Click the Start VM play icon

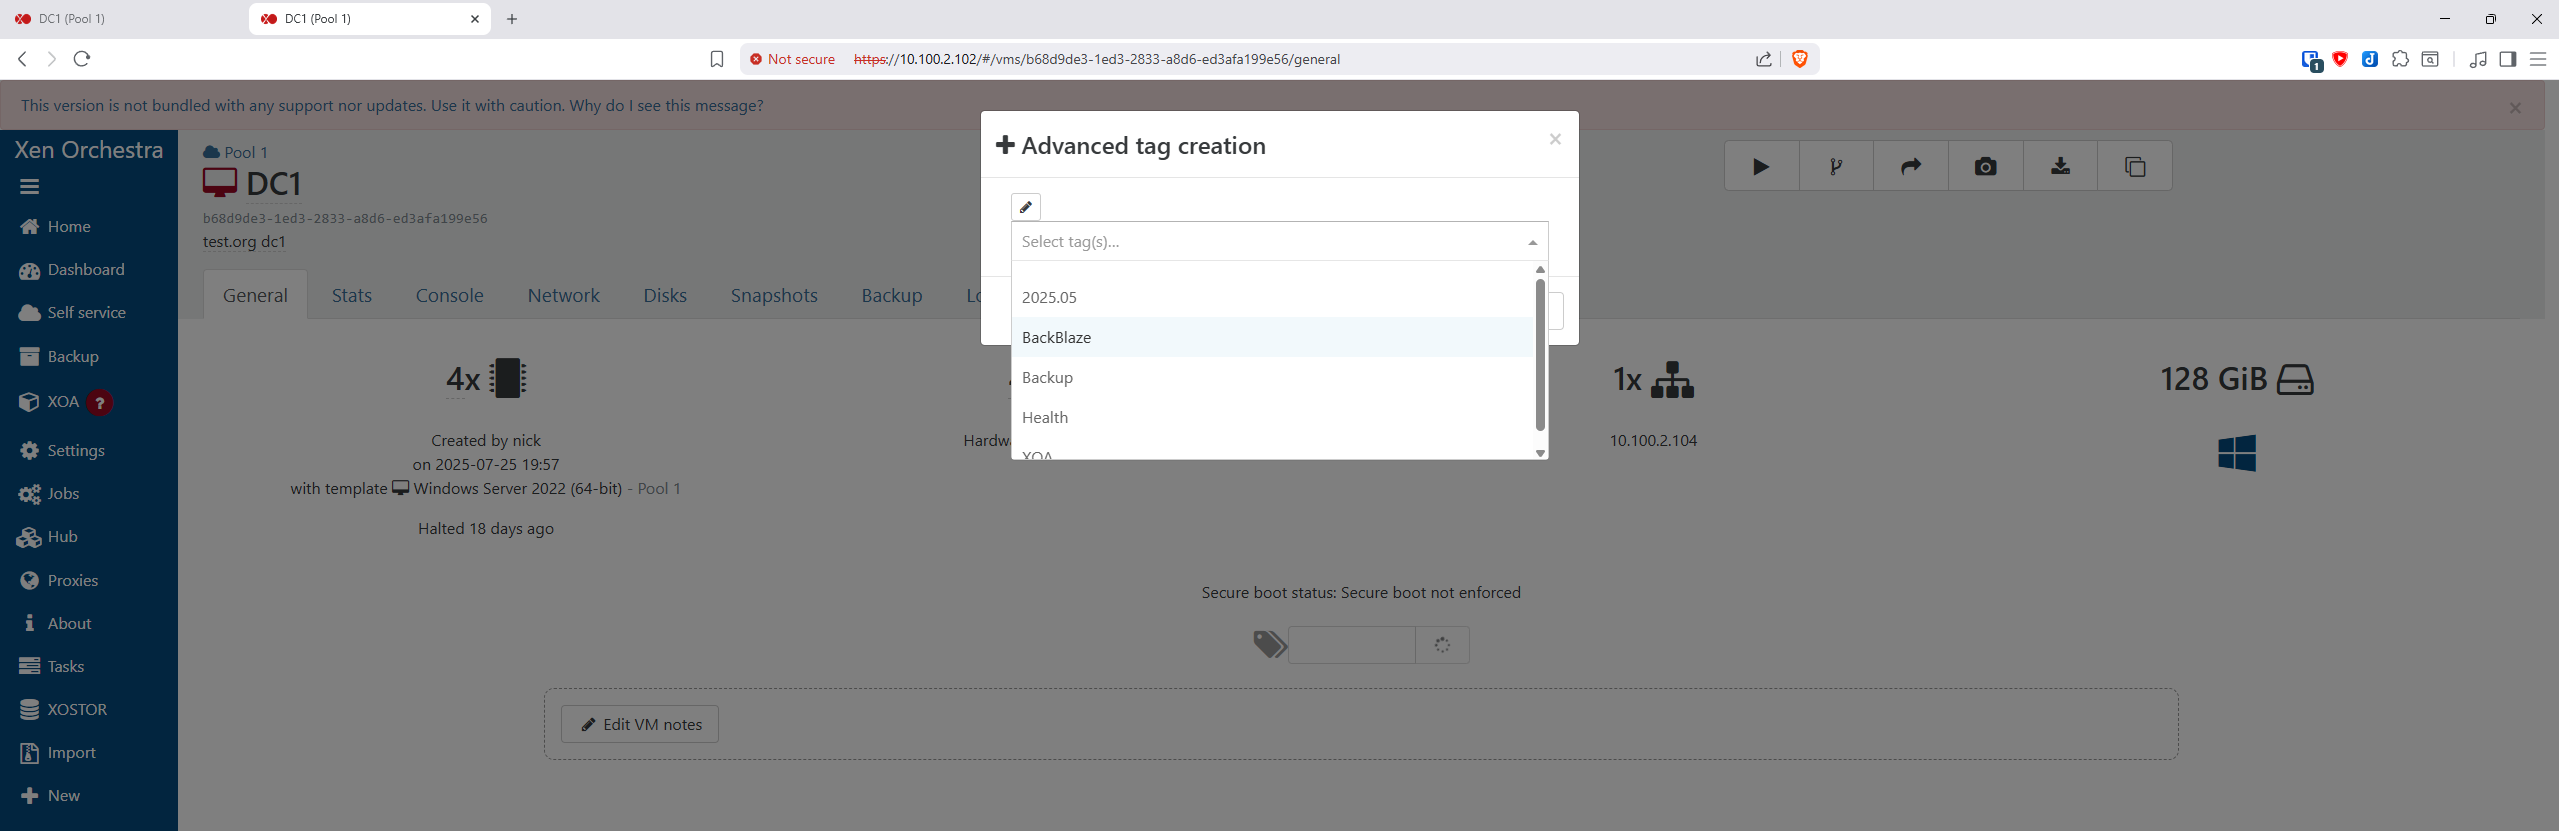(1761, 167)
